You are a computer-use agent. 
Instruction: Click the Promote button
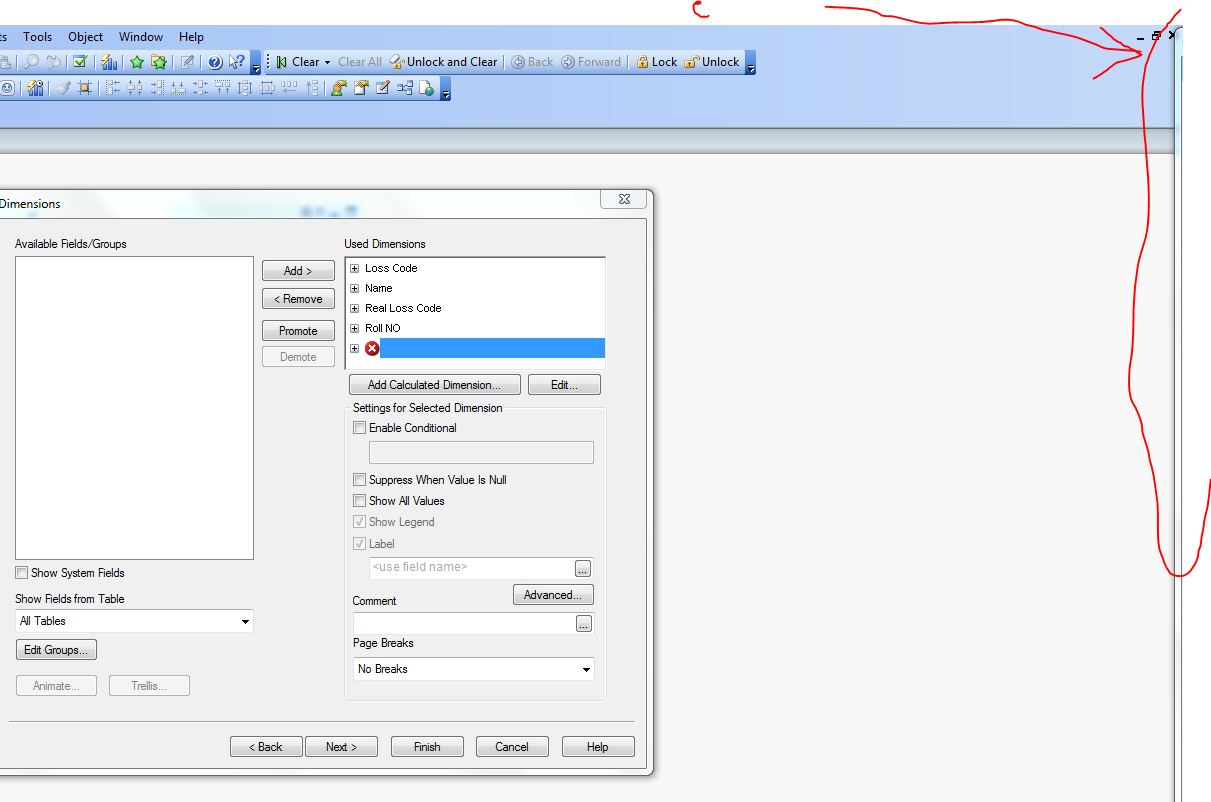[298, 331]
